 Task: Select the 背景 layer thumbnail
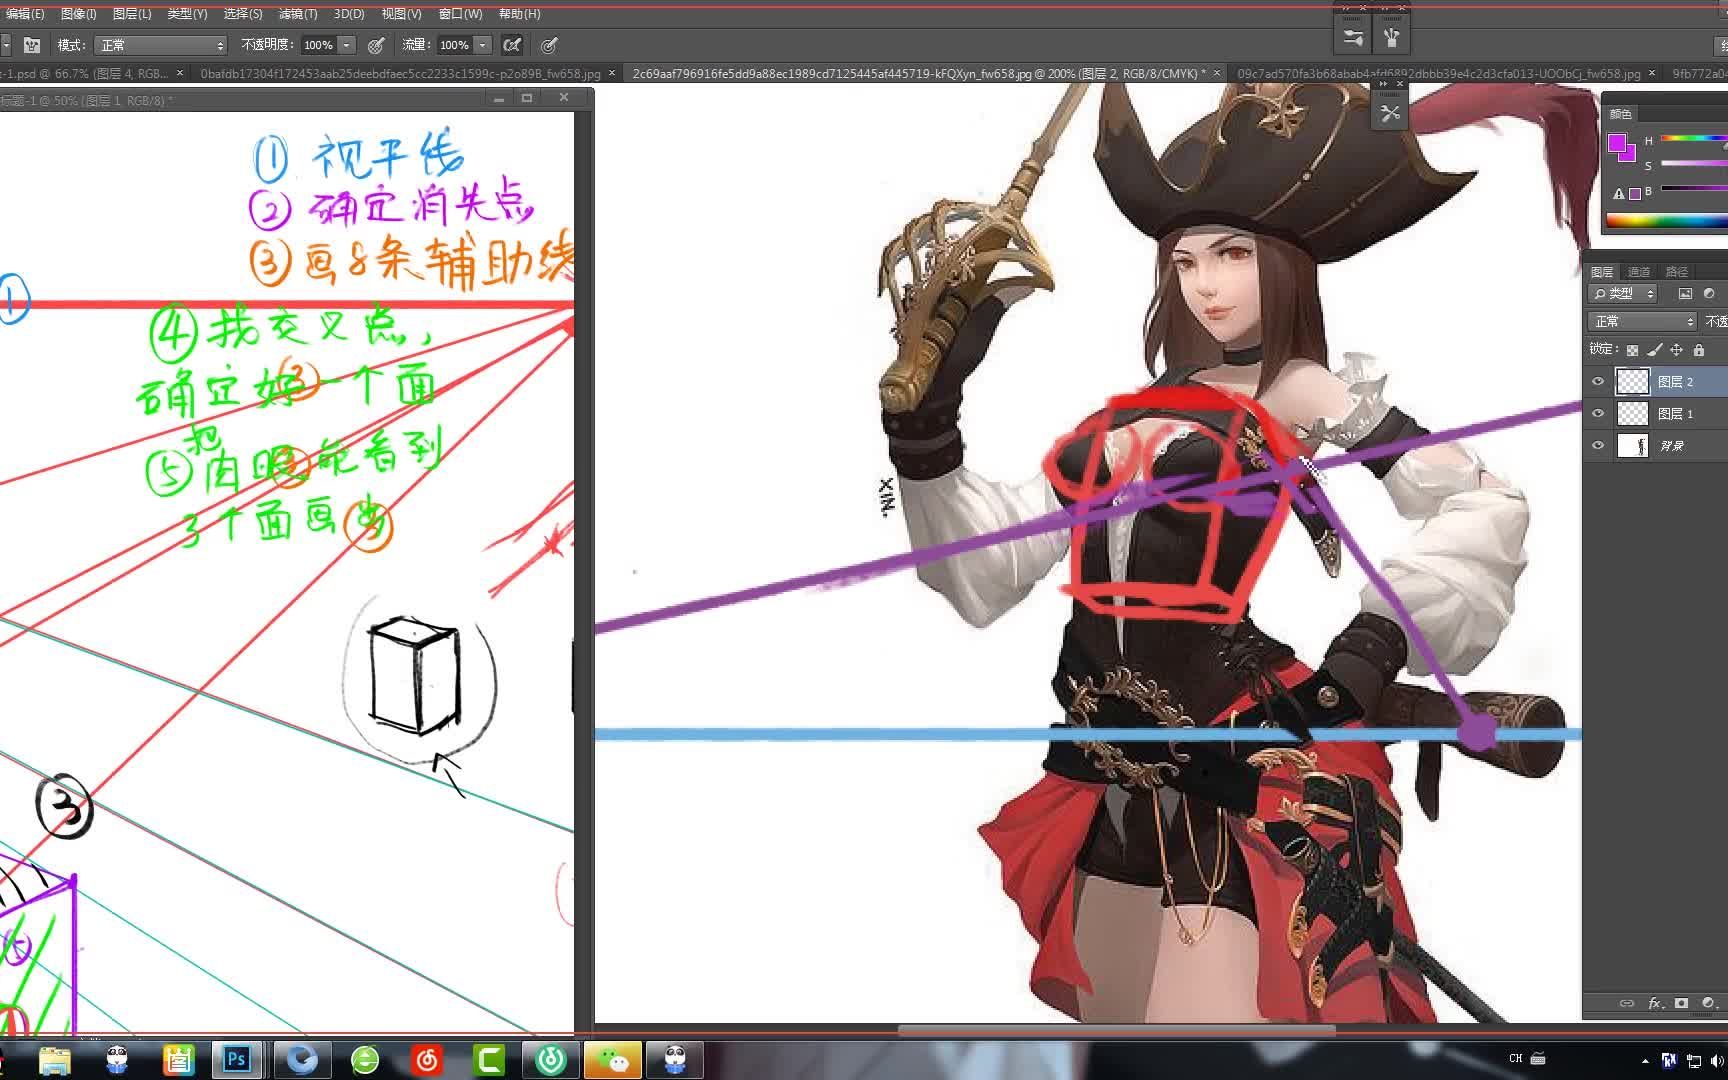[x=1633, y=445]
